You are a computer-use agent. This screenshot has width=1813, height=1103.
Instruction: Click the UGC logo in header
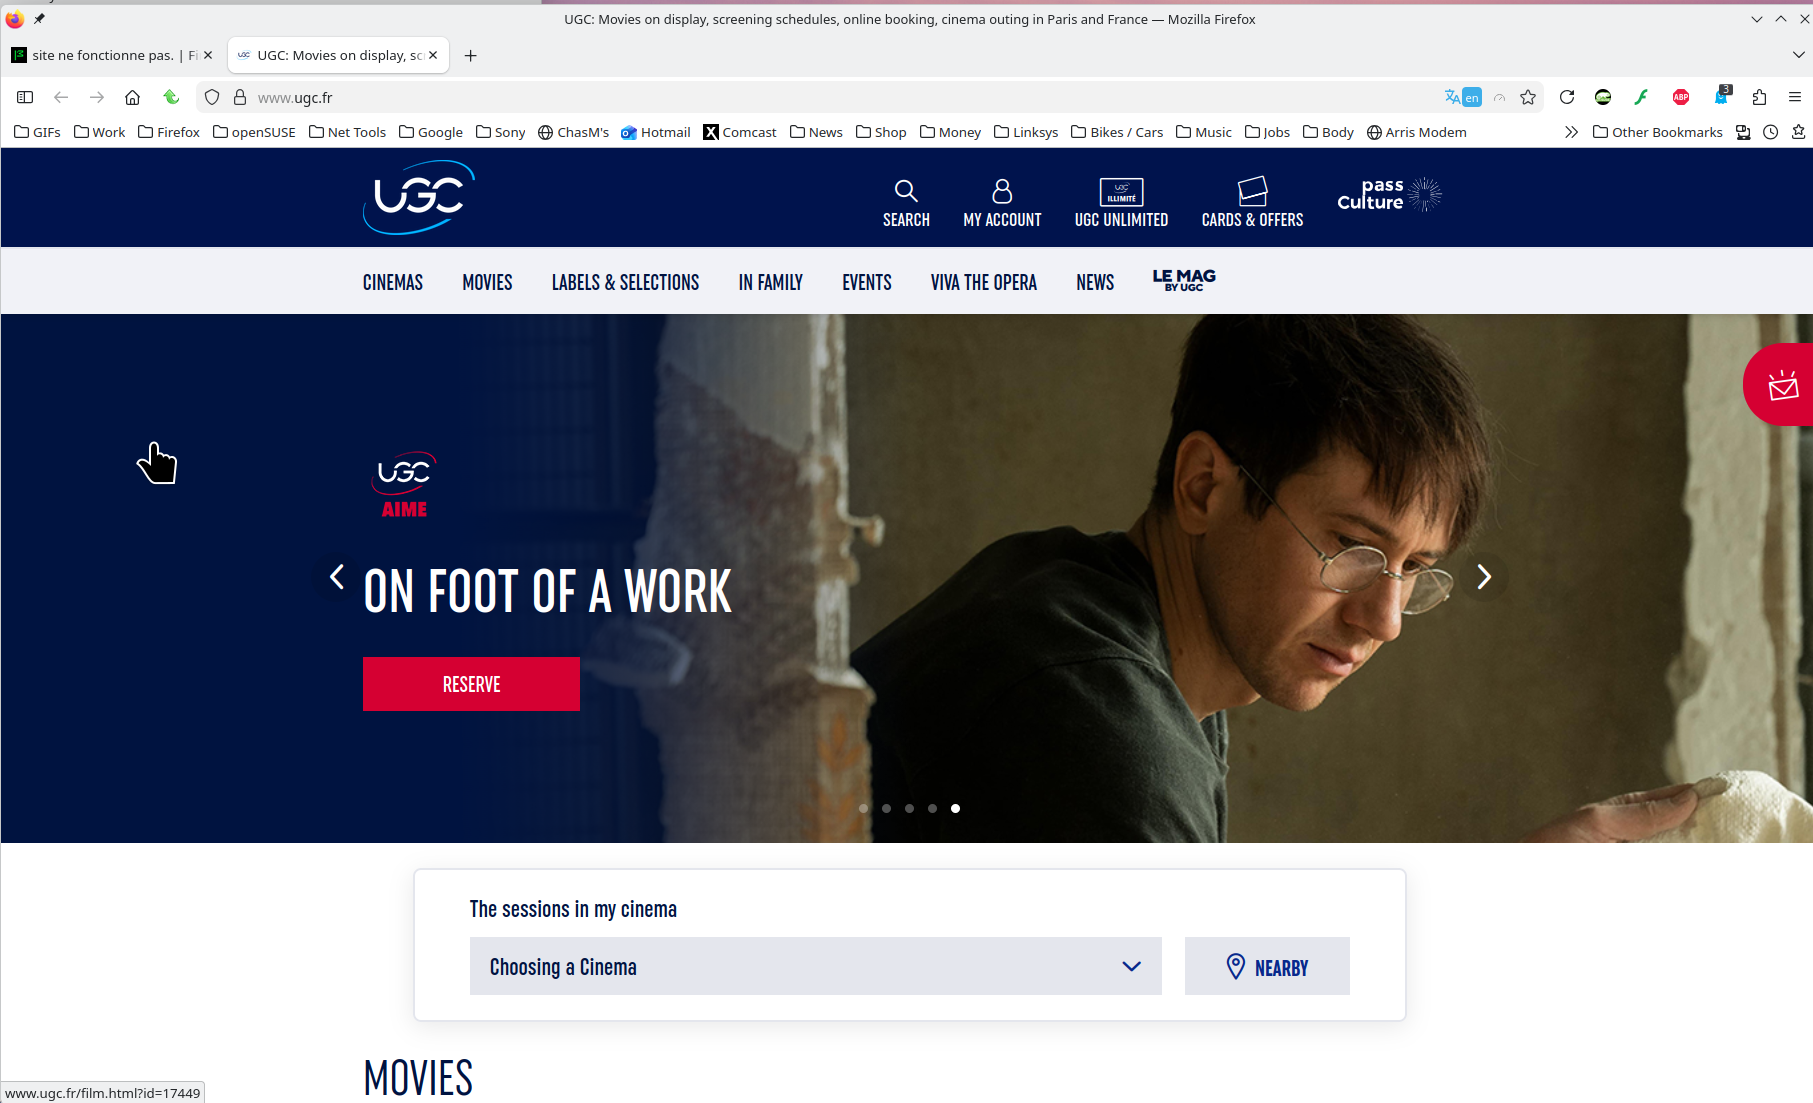tap(418, 197)
